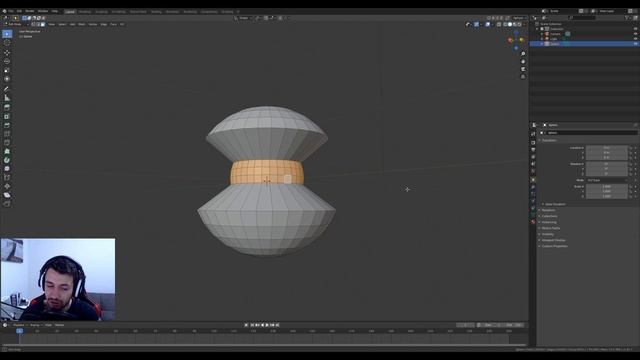This screenshot has height=360, width=640.
Task: Click the pan view hand icon
Action: tap(523, 62)
